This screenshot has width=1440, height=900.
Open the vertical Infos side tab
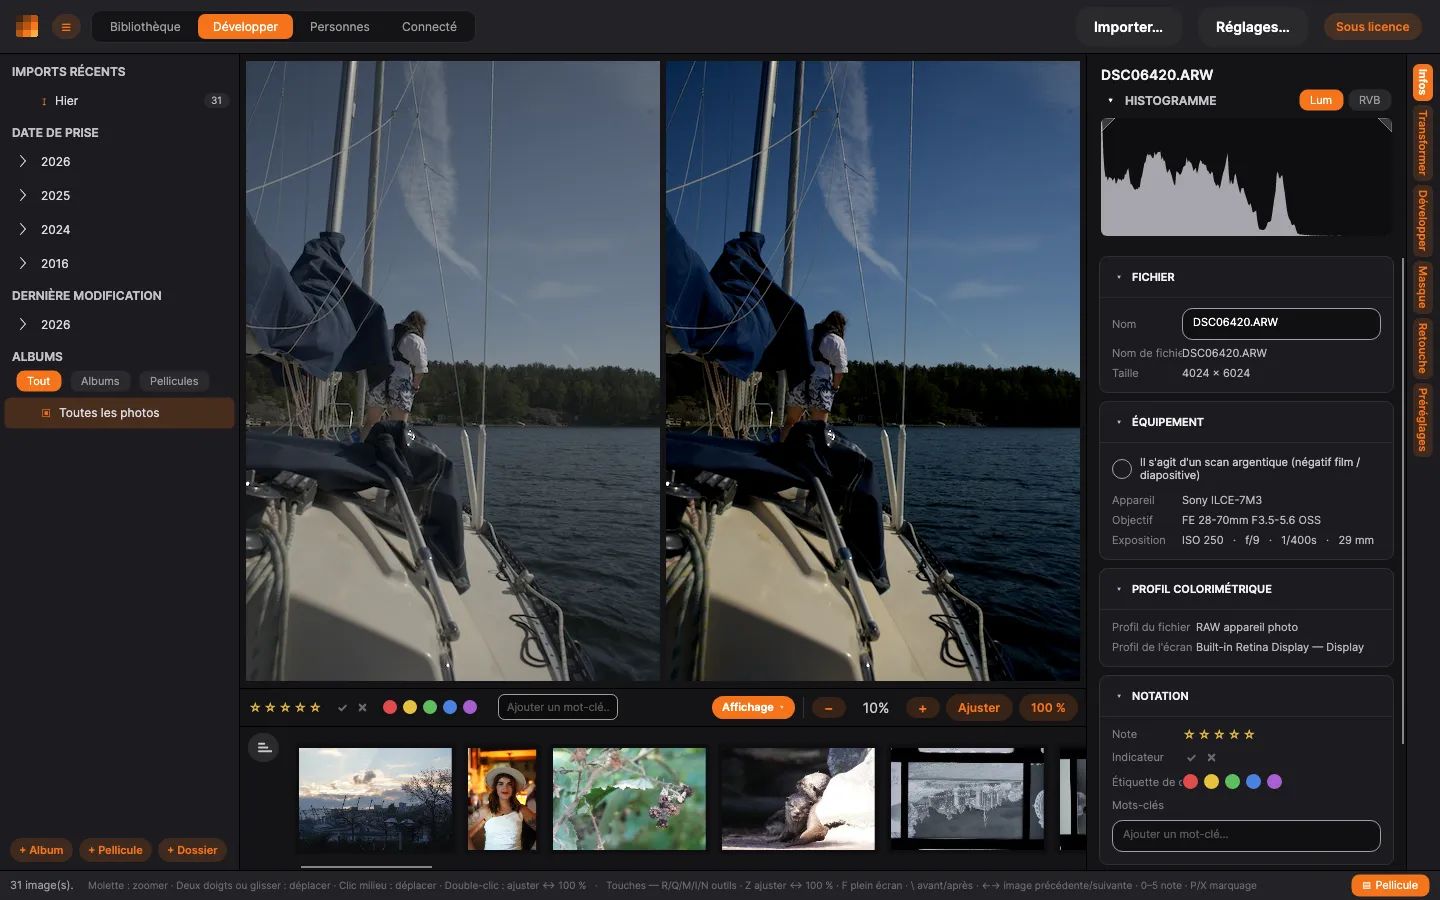coord(1422,82)
